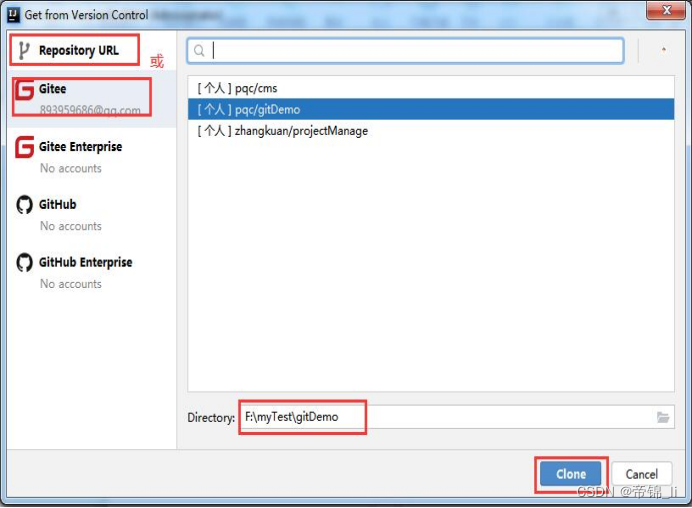
Task: Click 'No accounts' under Gitee Enterprise
Action: [71, 168]
